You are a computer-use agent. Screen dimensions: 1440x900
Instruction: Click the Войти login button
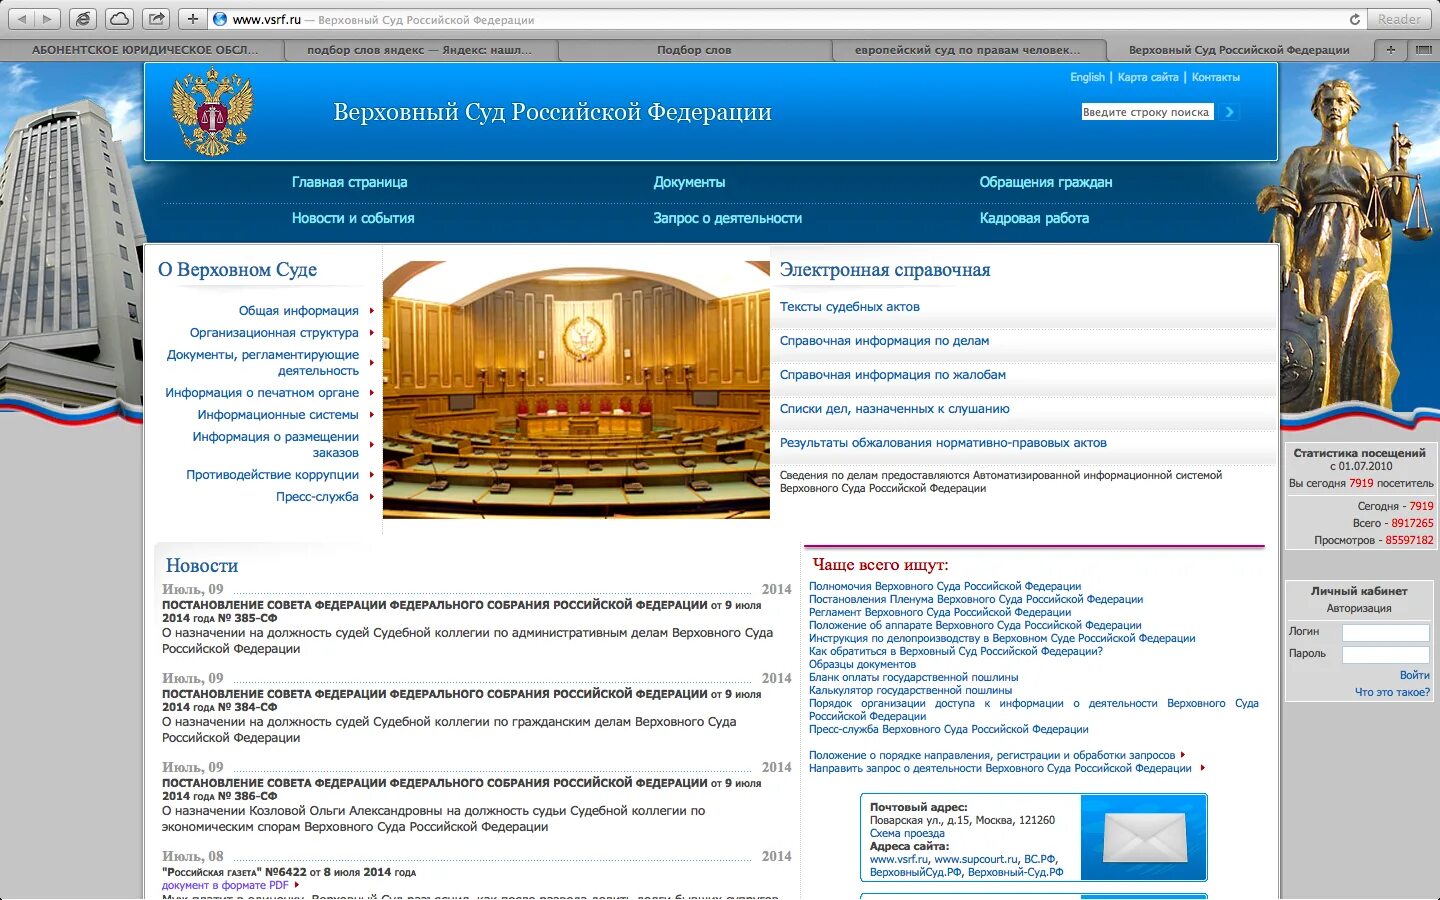point(1415,675)
